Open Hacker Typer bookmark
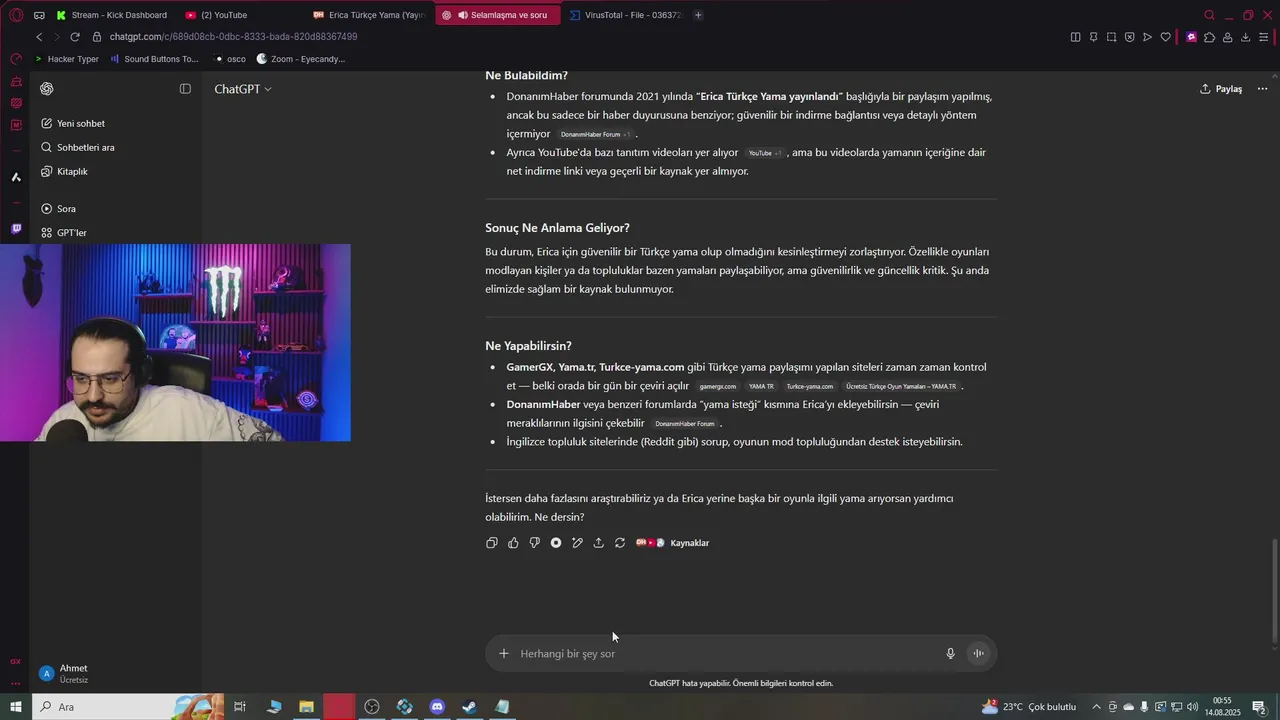Image resolution: width=1280 pixels, height=720 pixels. 67,59
